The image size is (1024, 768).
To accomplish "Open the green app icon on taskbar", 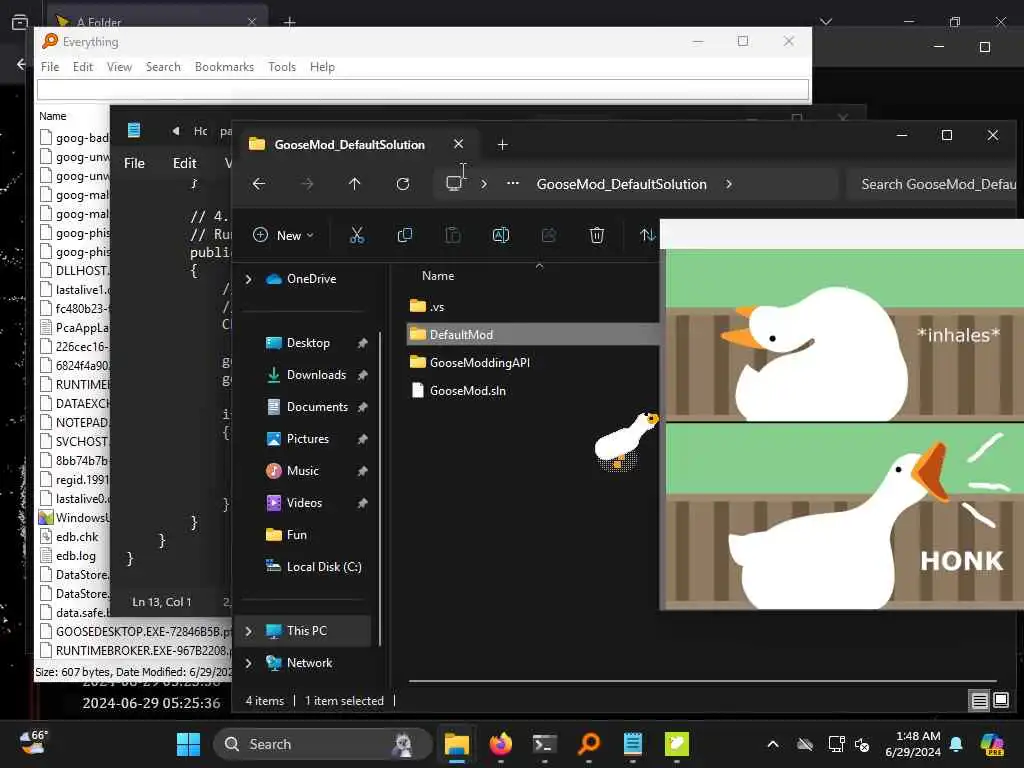I will coord(677,744).
